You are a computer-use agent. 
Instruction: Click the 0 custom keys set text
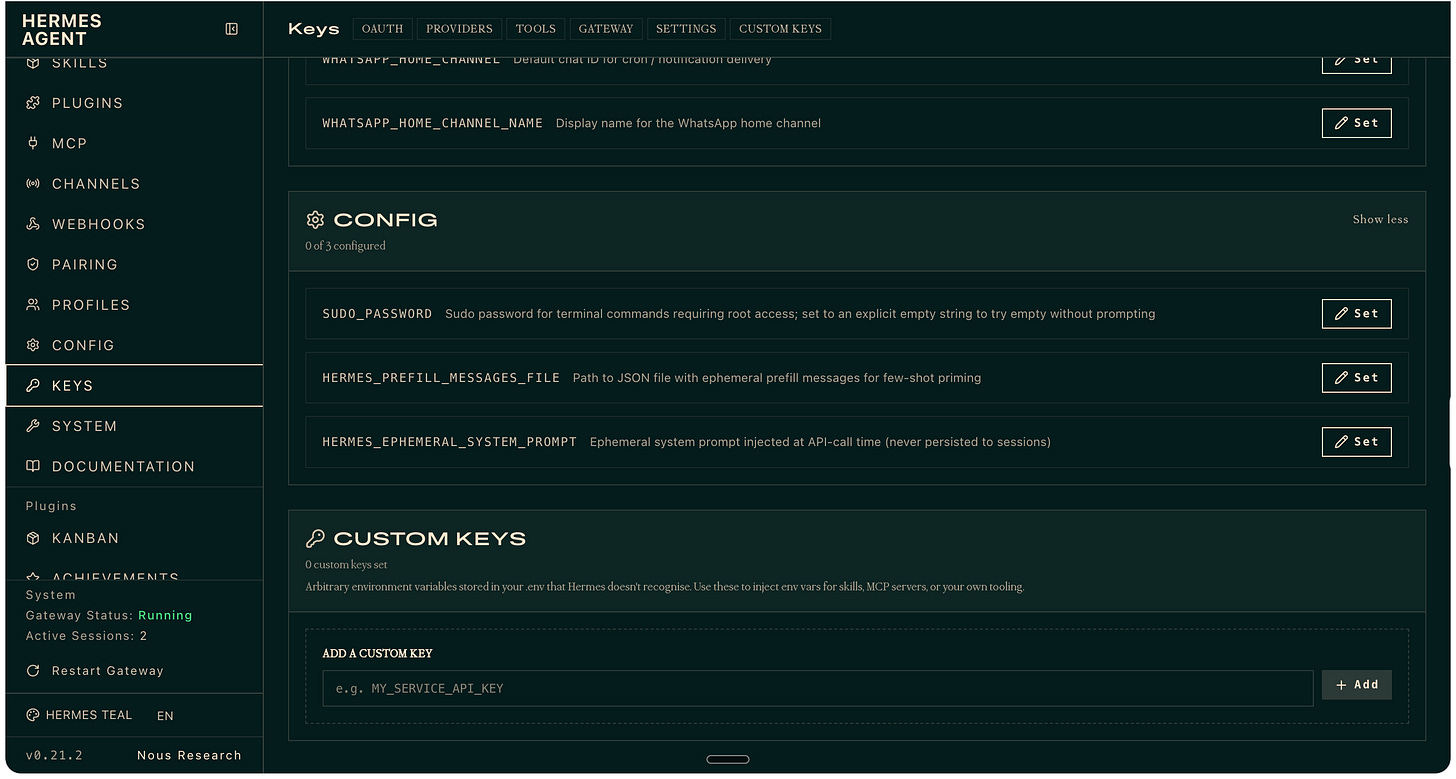pos(346,565)
